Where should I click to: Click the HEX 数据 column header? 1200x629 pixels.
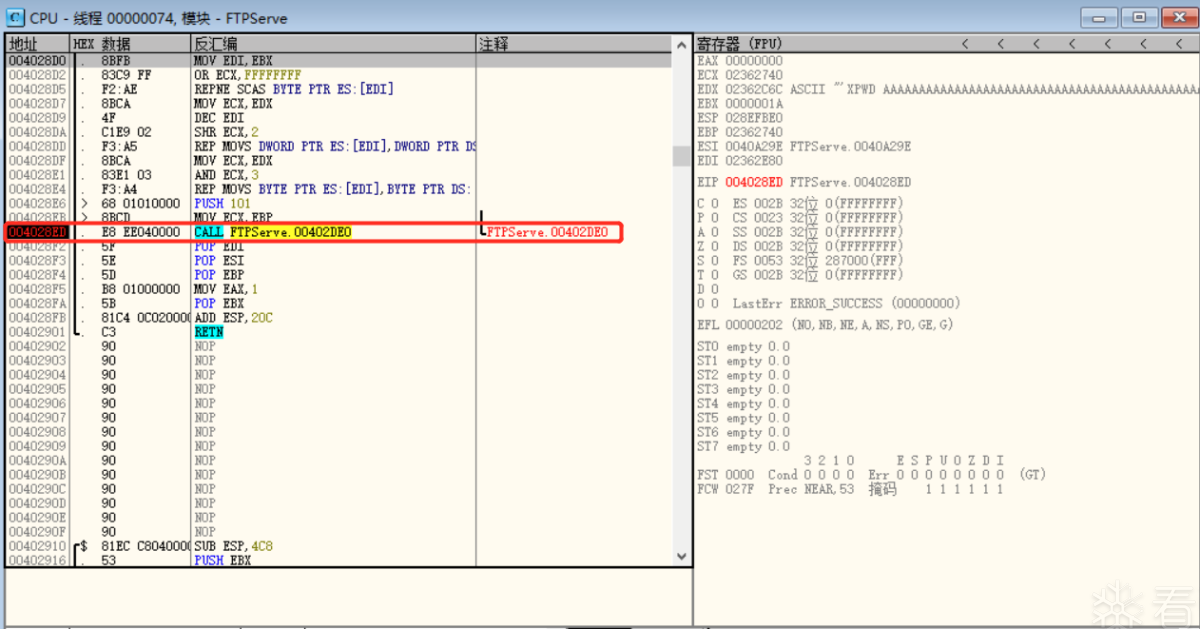coord(130,44)
